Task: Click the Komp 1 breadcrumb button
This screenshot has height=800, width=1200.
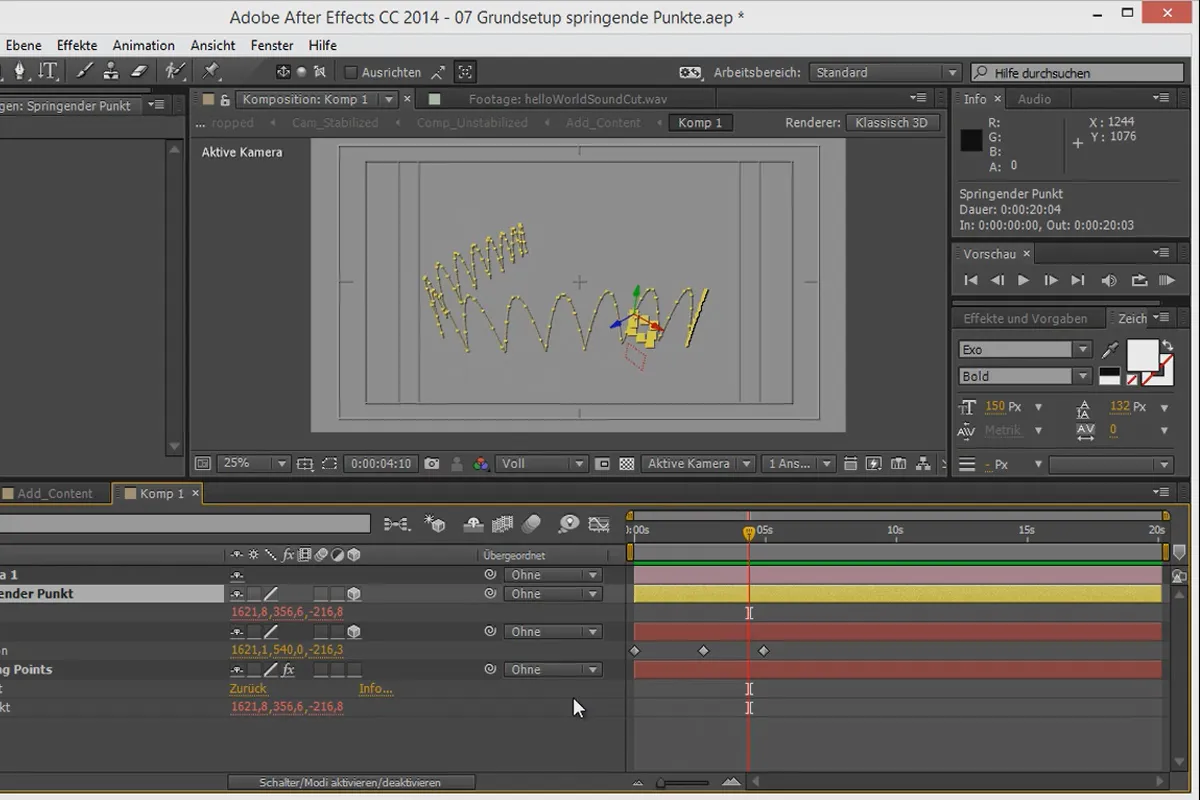Action: tap(700, 123)
